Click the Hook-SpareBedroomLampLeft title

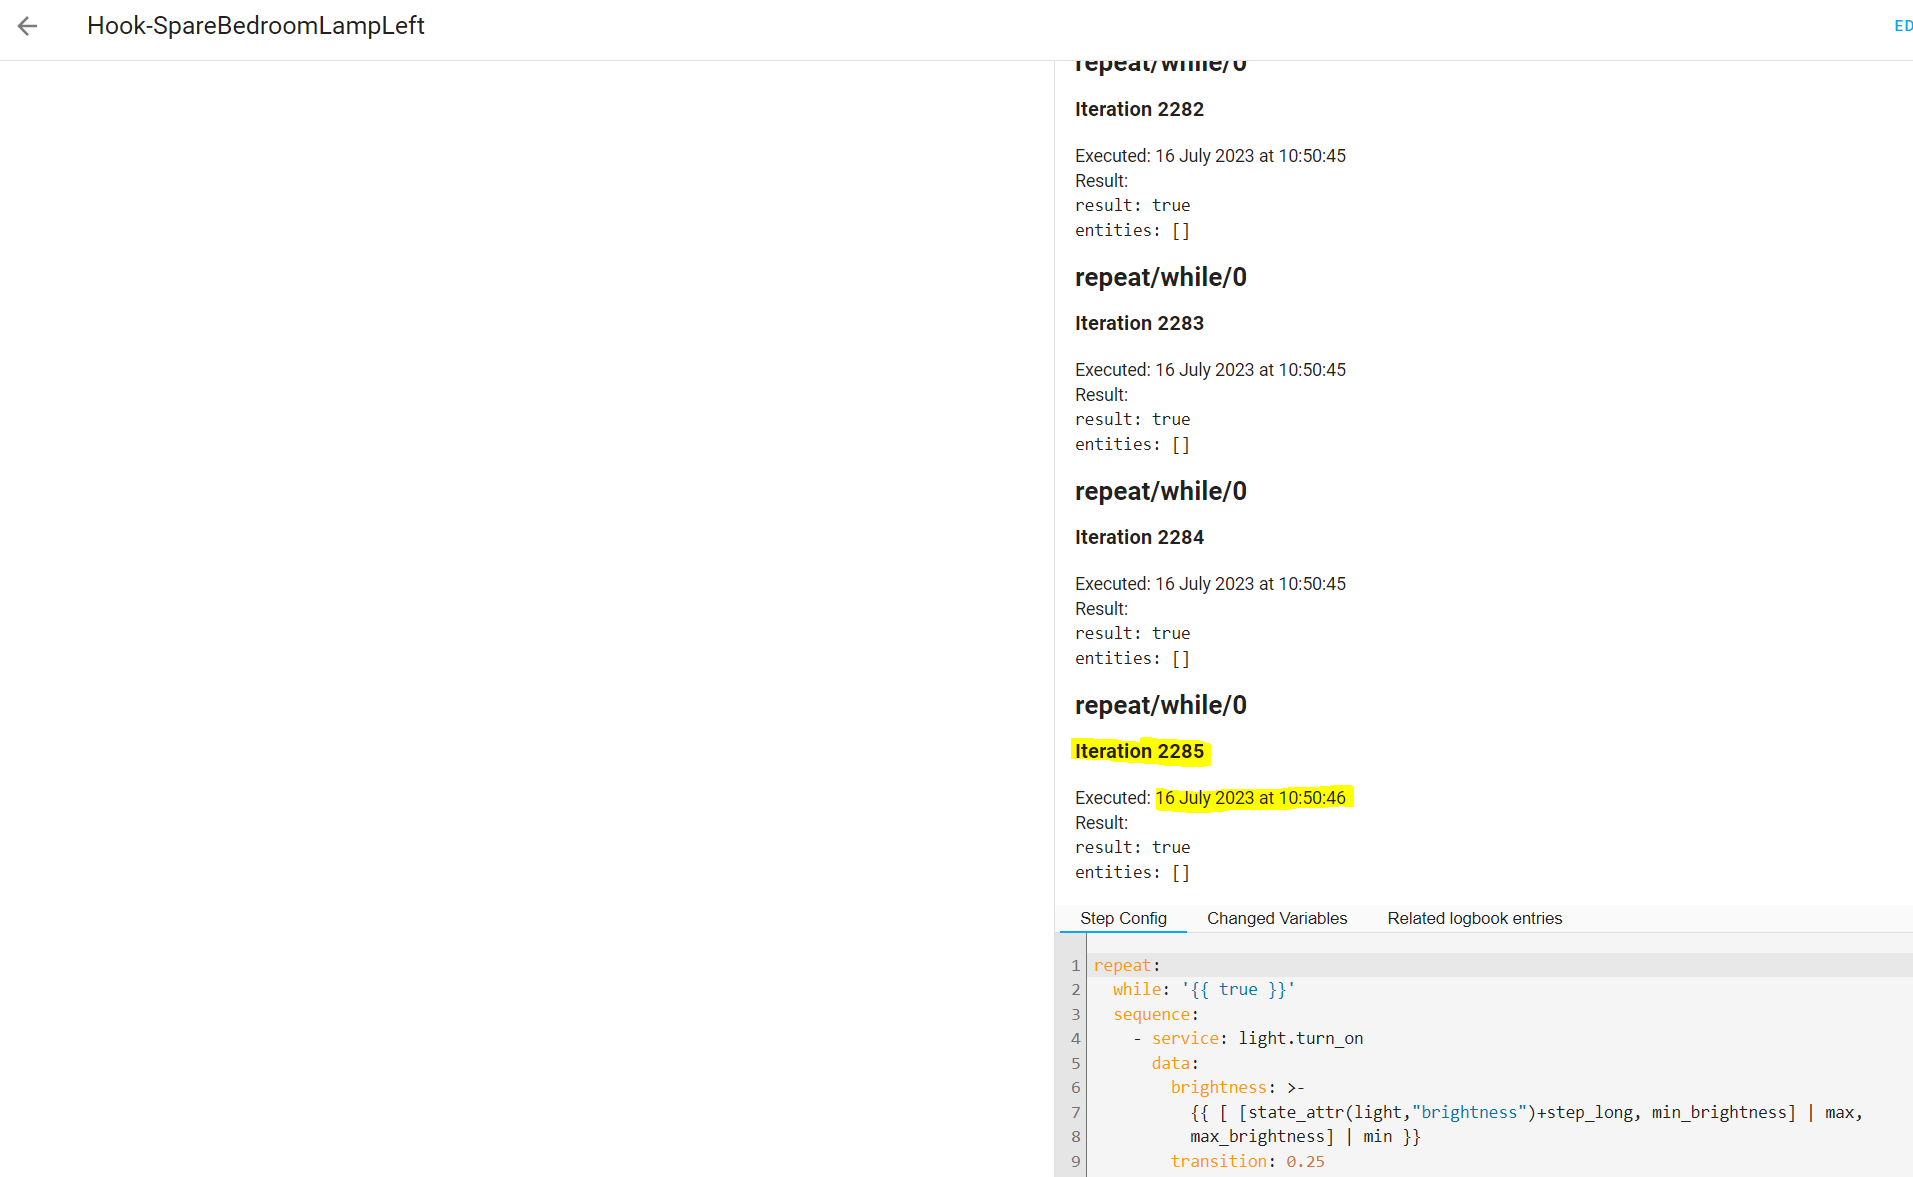coord(256,26)
